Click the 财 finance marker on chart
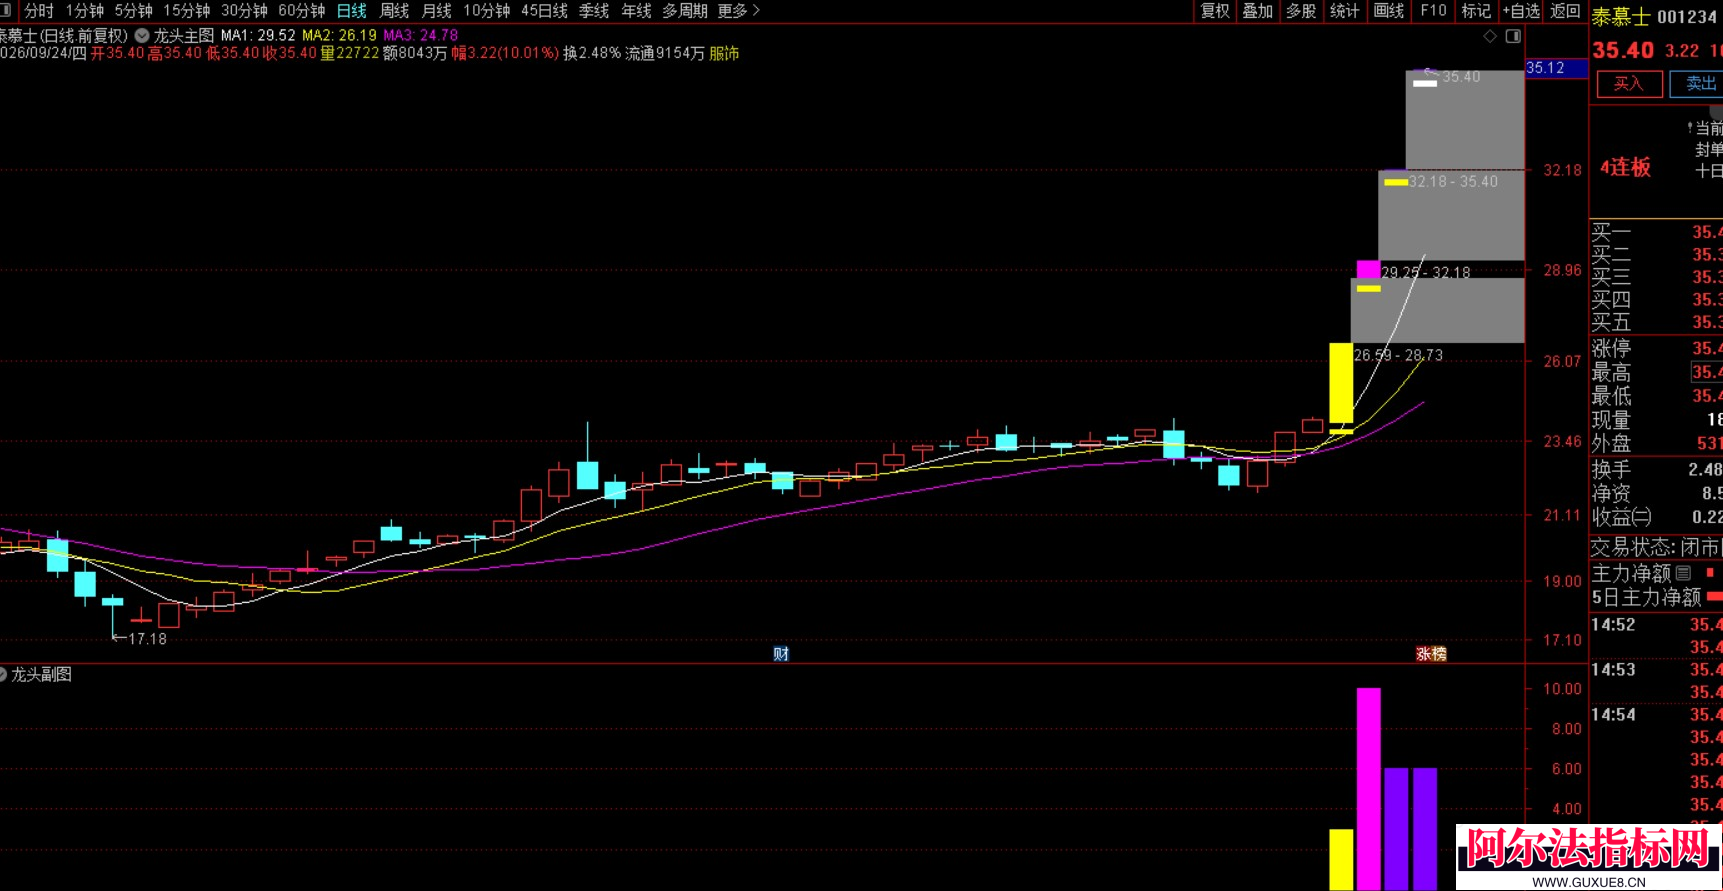 tap(781, 654)
